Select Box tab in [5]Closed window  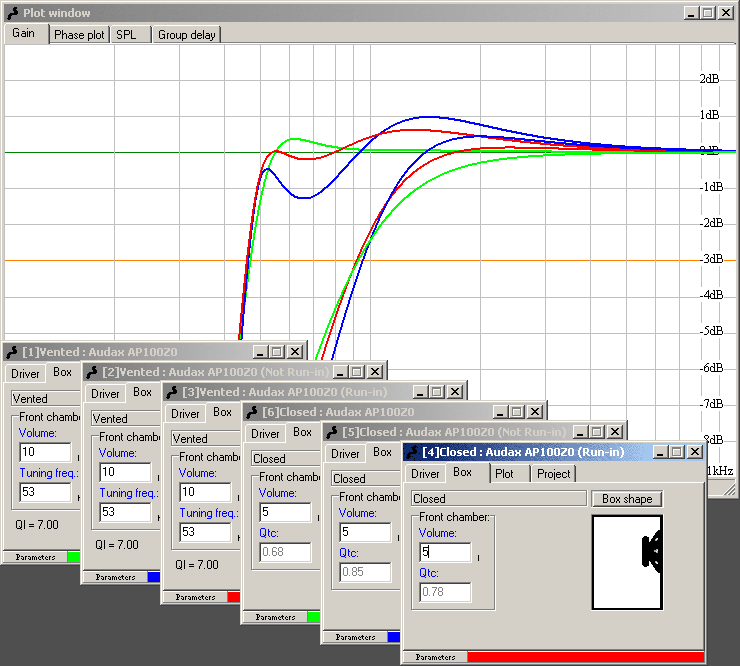(383, 453)
